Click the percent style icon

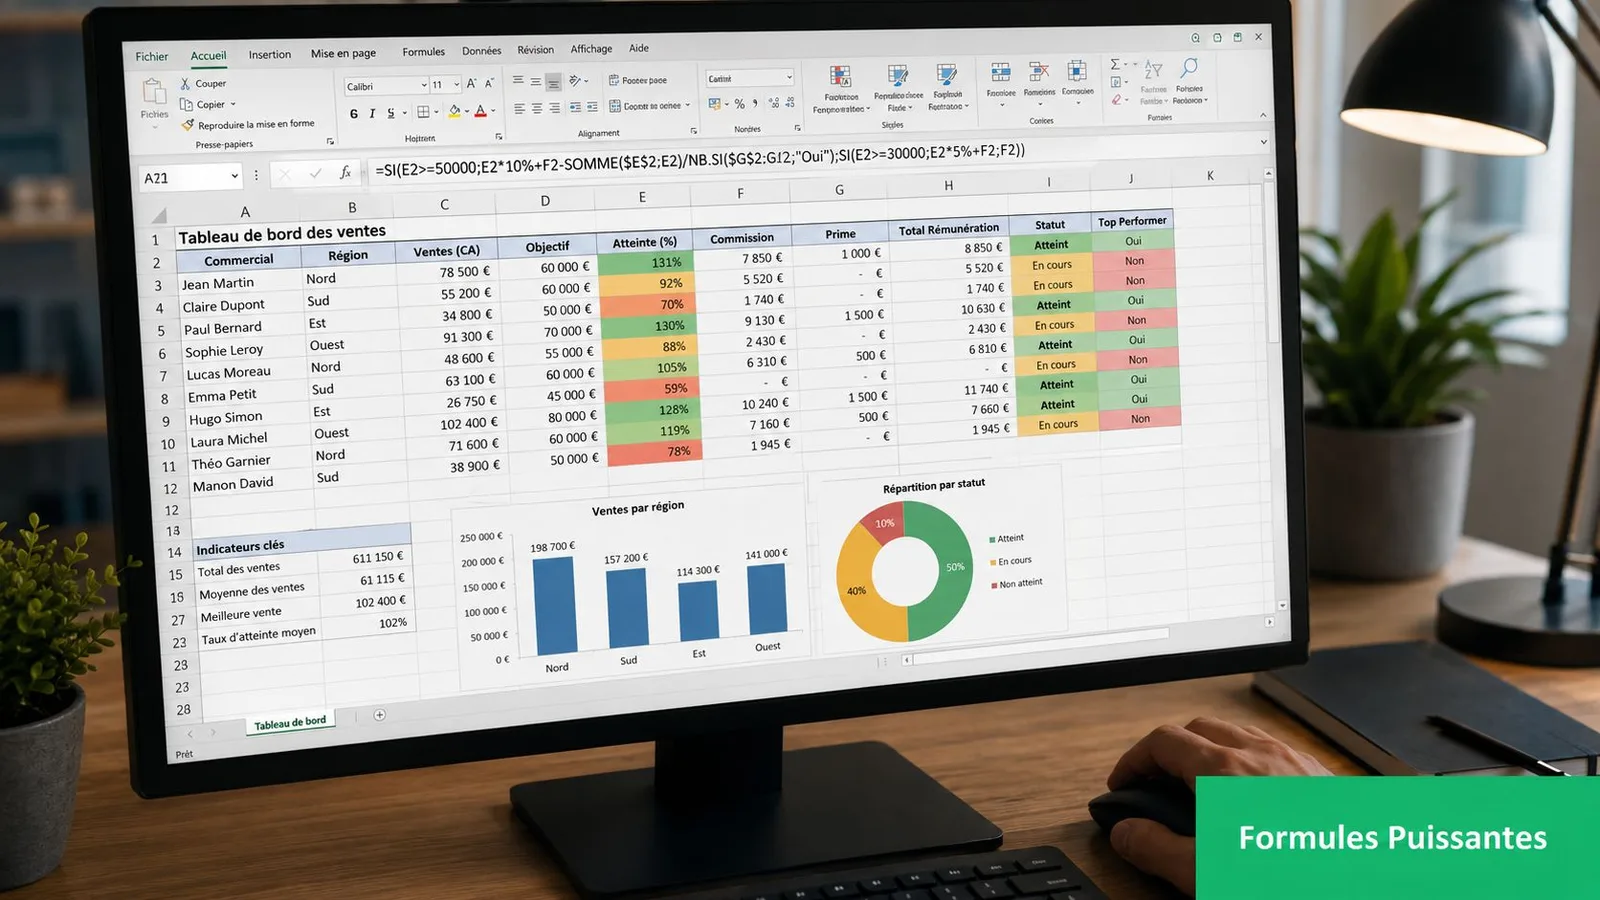pyautogui.click(x=740, y=103)
